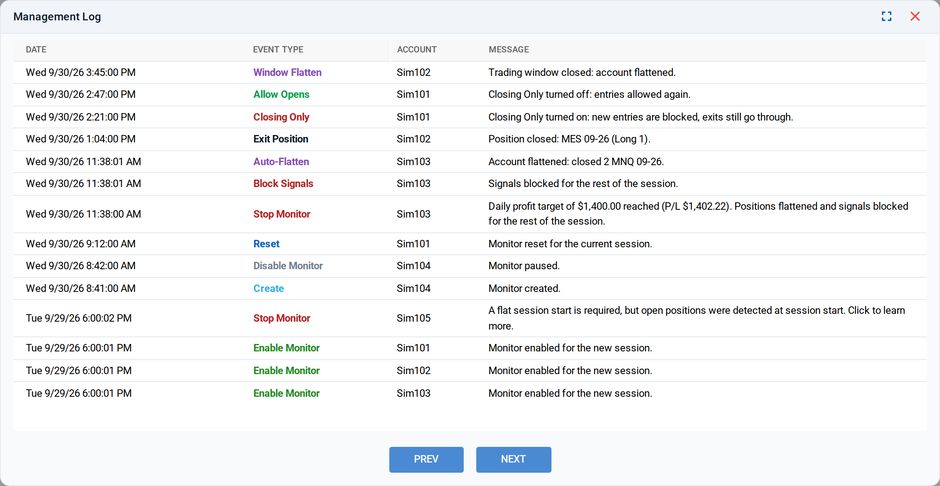Select the Stop Monitor event for Sim105
Image resolution: width=940 pixels, height=486 pixels.
pos(282,319)
